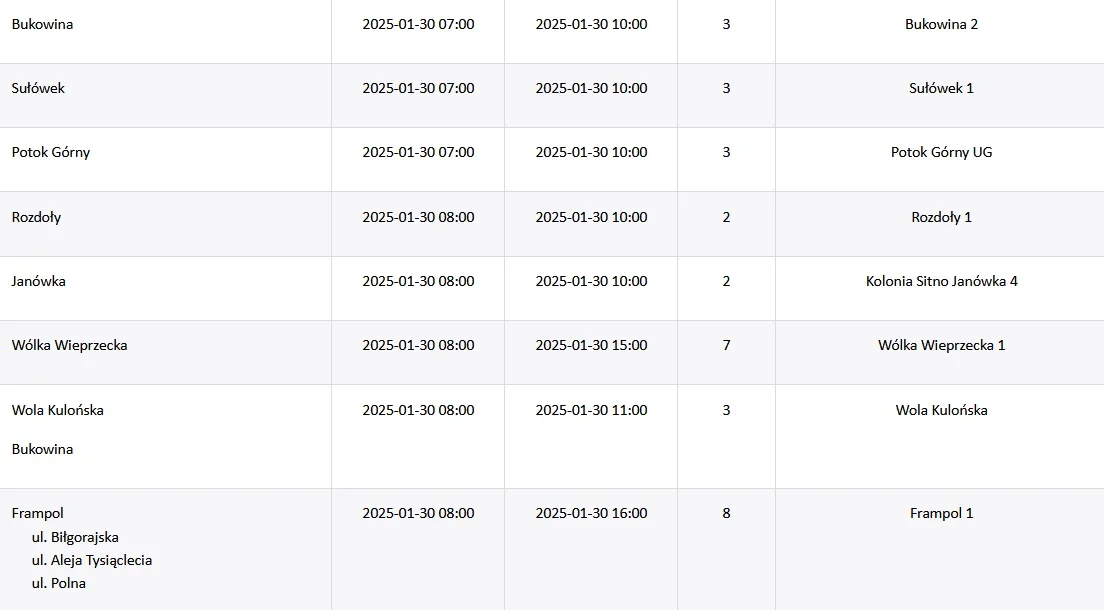Click Frampol location heading

click(x=37, y=513)
